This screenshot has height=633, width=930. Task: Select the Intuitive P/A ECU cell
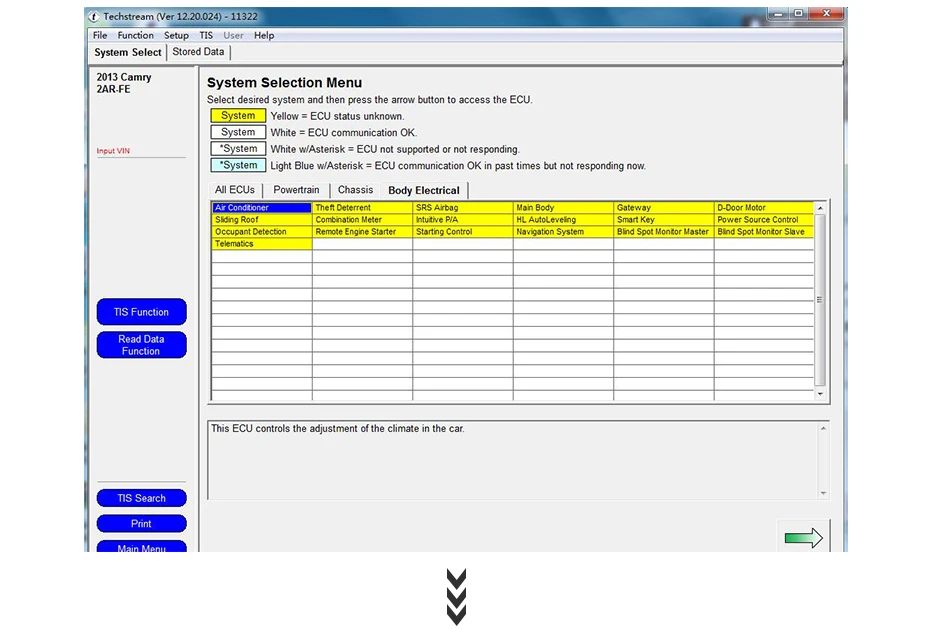463,220
